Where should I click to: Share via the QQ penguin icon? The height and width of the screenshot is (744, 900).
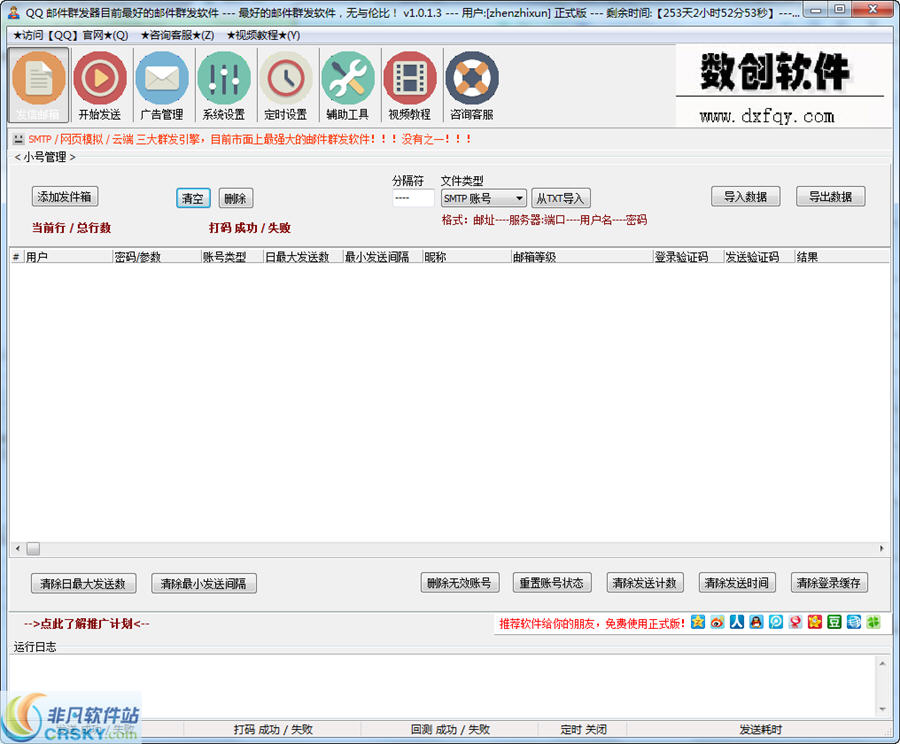point(757,622)
